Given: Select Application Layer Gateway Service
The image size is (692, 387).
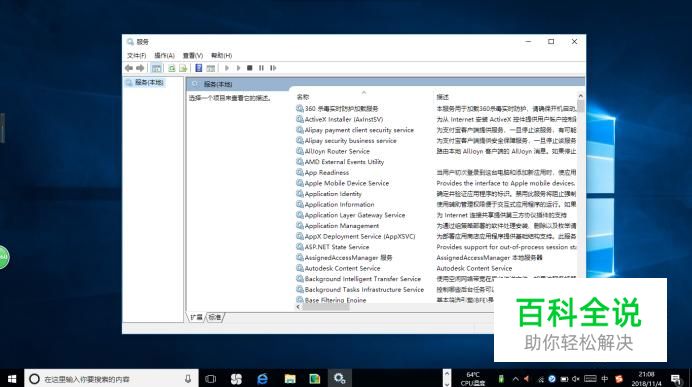Looking at the screenshot, I should (x=350, y=215).
